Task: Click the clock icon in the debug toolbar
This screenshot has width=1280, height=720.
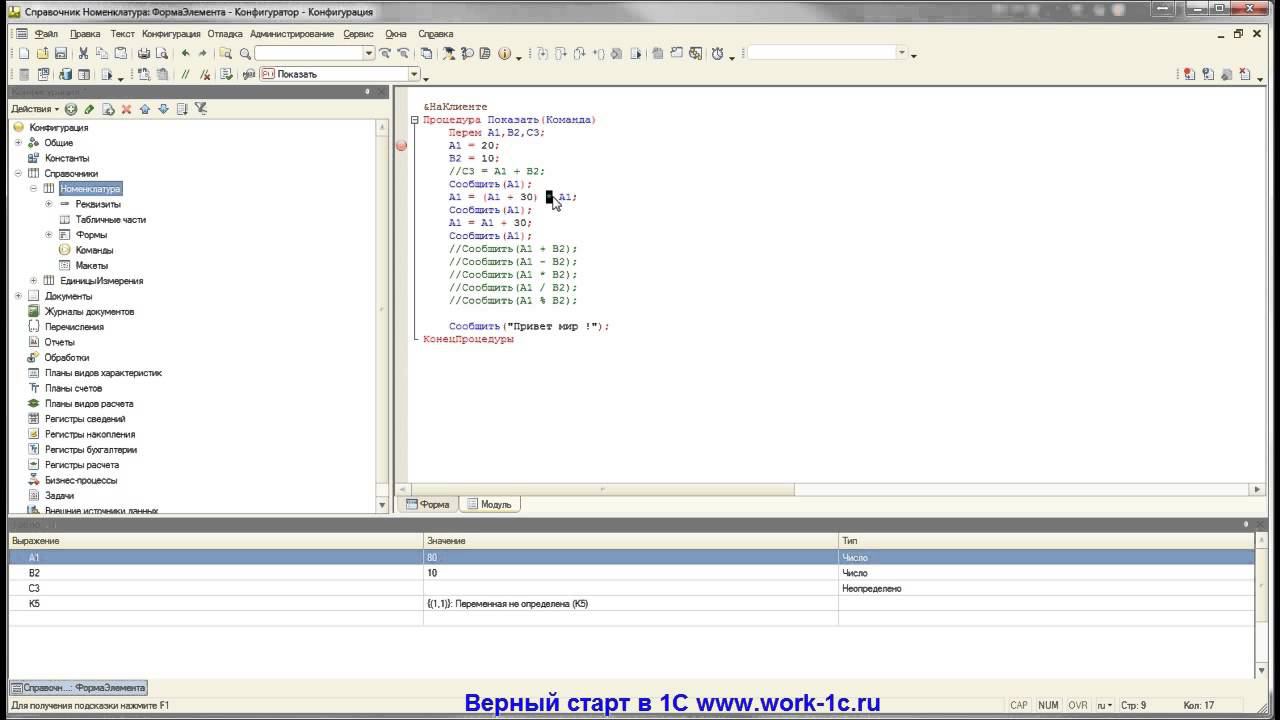Action: (718, 53)
